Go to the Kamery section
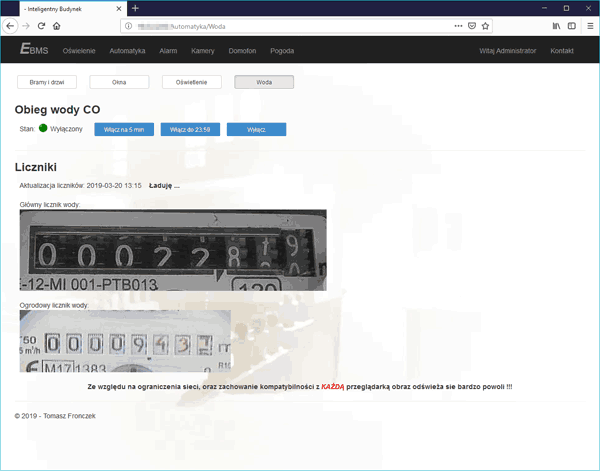600x471 pixels. coord(202,50)
